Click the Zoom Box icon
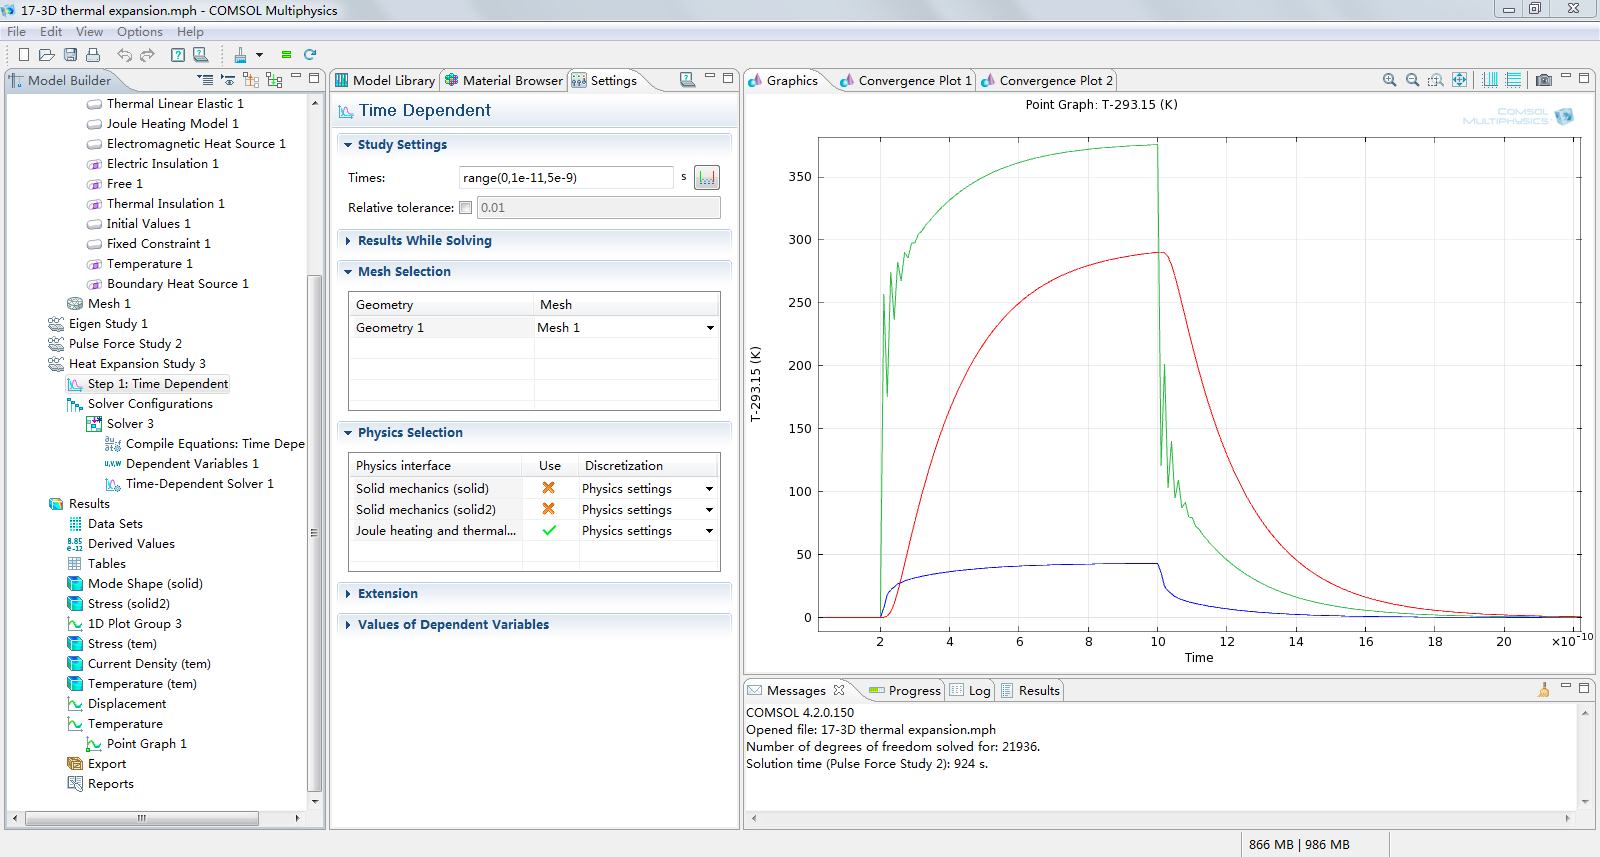1600x857 pixels. [x=1435, y=80]
